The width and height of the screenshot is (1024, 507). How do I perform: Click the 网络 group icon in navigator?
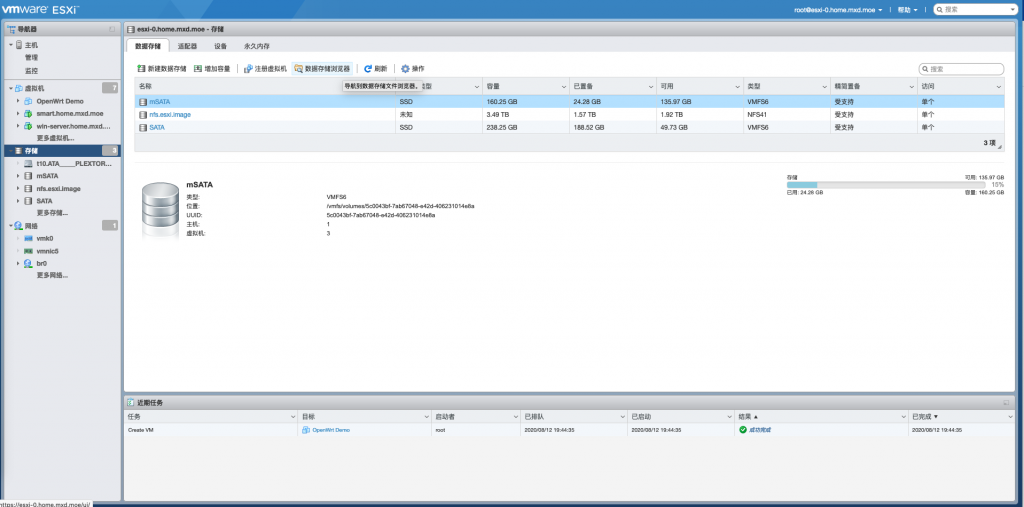click(x=19, y=226)
